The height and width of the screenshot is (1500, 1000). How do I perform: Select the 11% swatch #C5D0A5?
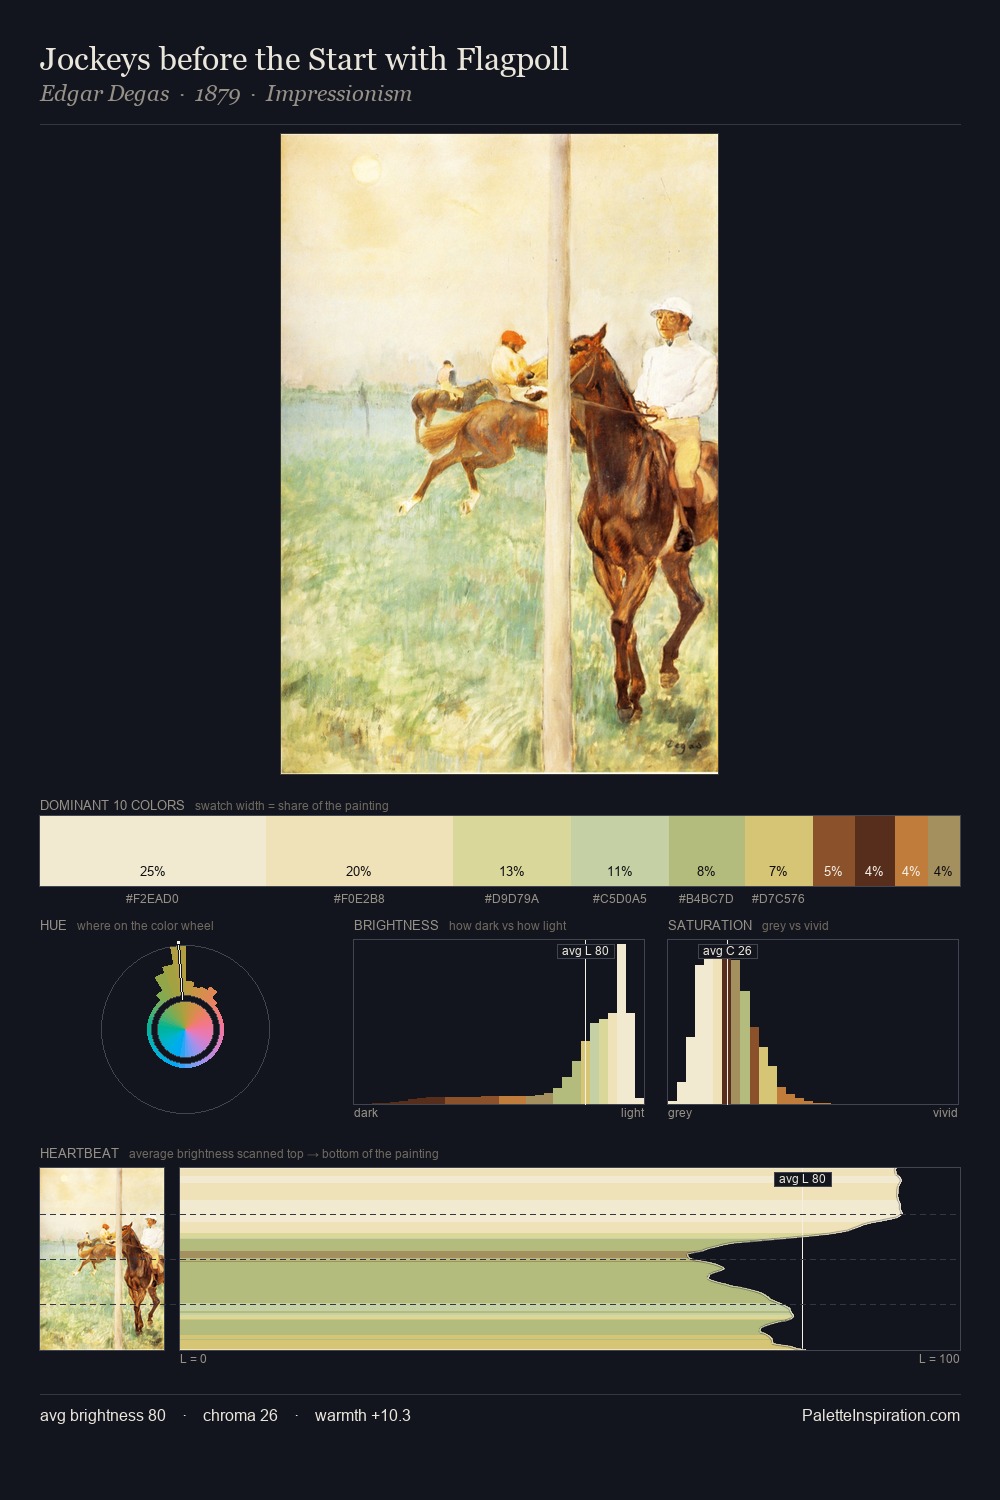620,851
